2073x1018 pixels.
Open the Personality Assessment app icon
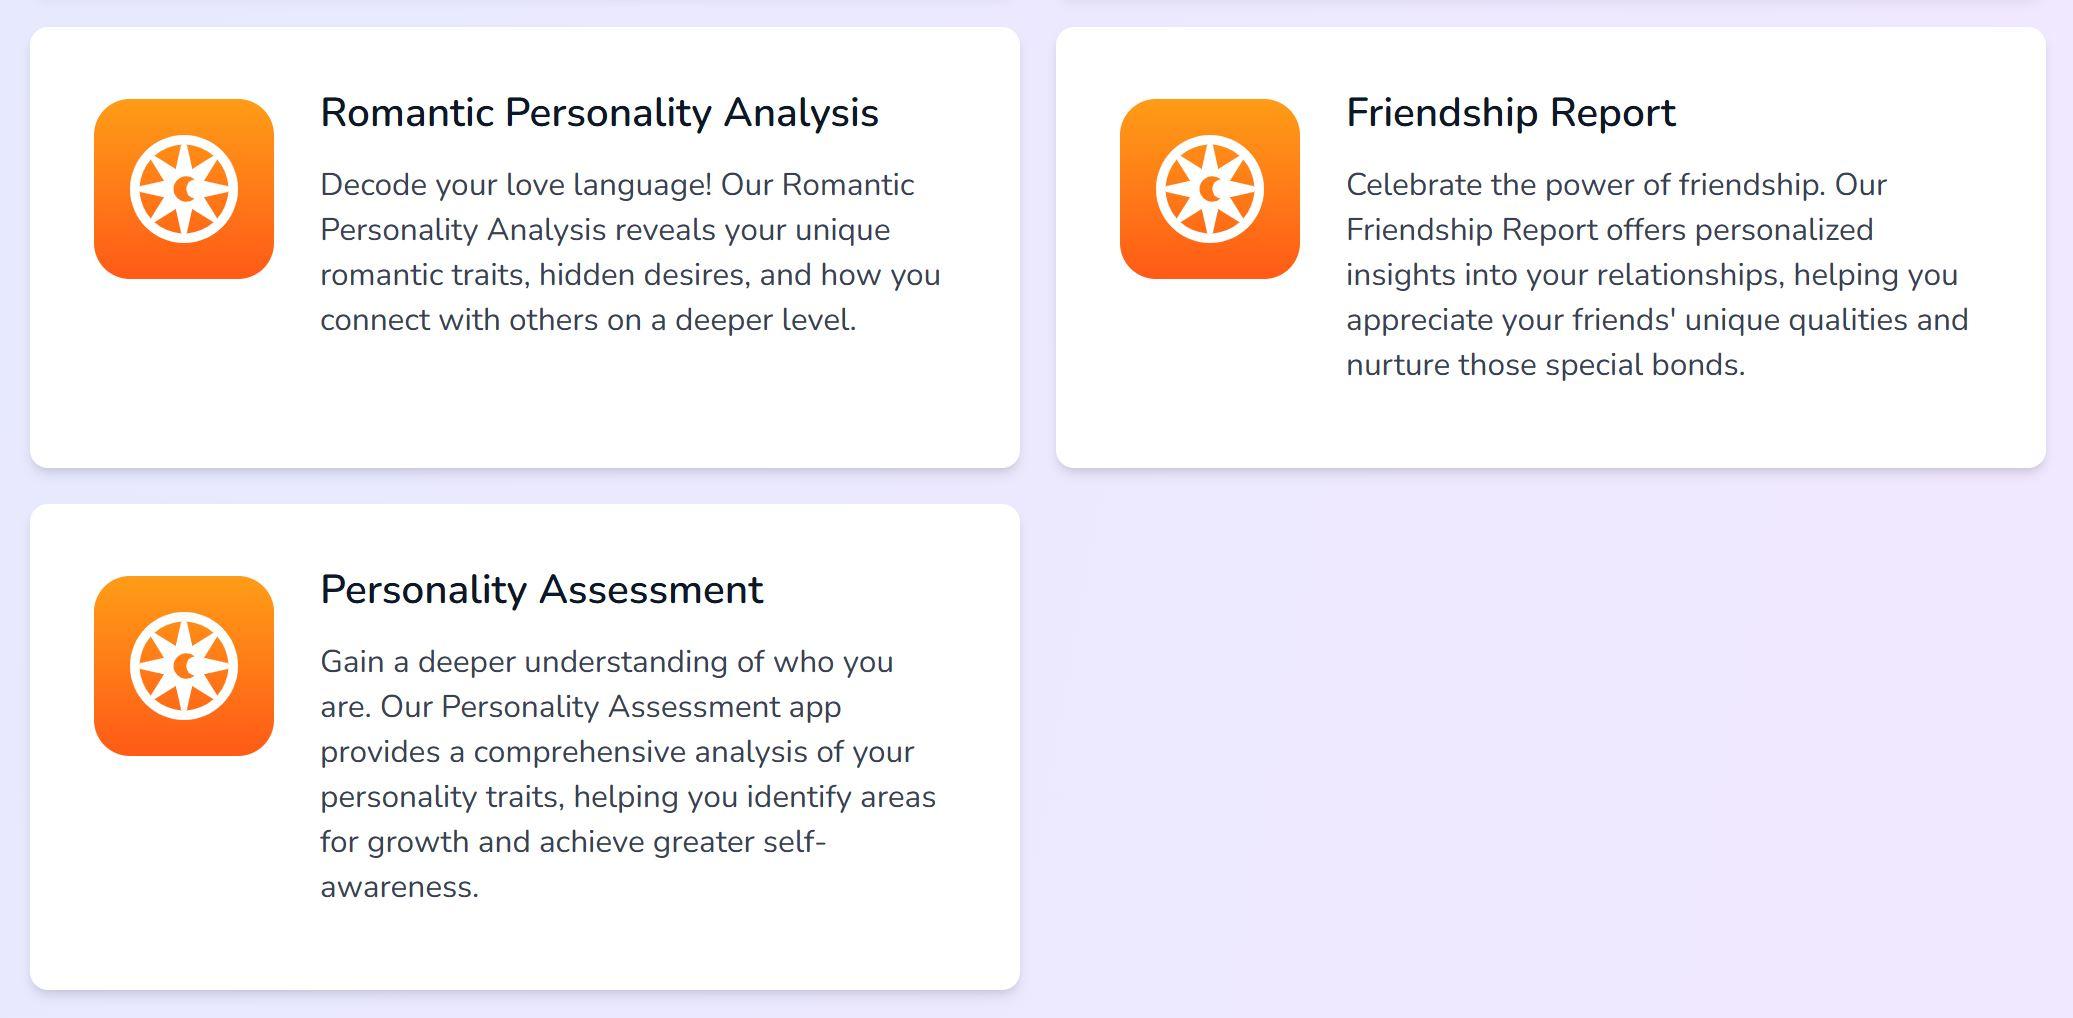[184, 666]
